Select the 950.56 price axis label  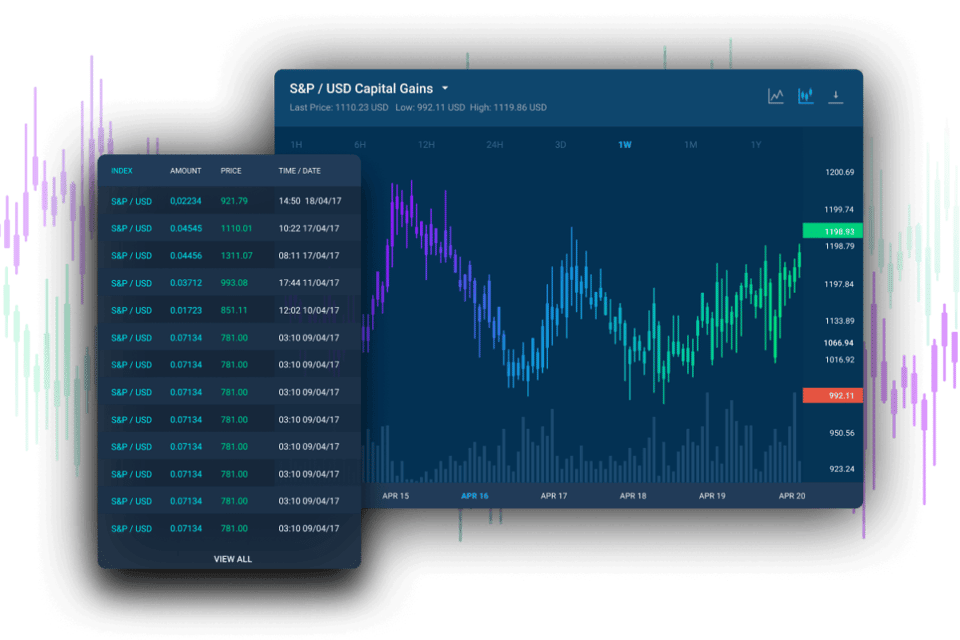pos(842,433)
